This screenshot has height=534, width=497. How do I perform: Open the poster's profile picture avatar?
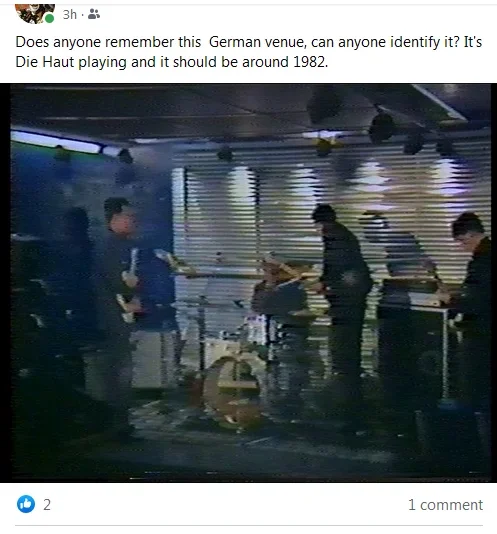[35, 14]
